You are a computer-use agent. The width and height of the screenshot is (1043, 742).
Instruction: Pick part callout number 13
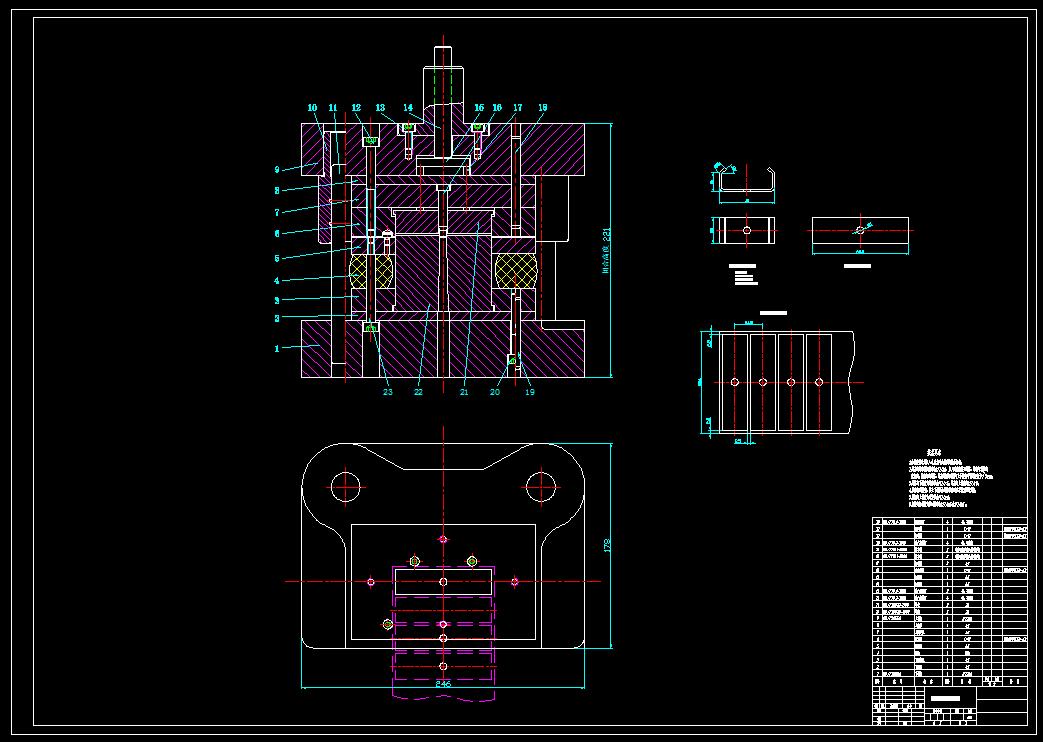coord(380,108)
